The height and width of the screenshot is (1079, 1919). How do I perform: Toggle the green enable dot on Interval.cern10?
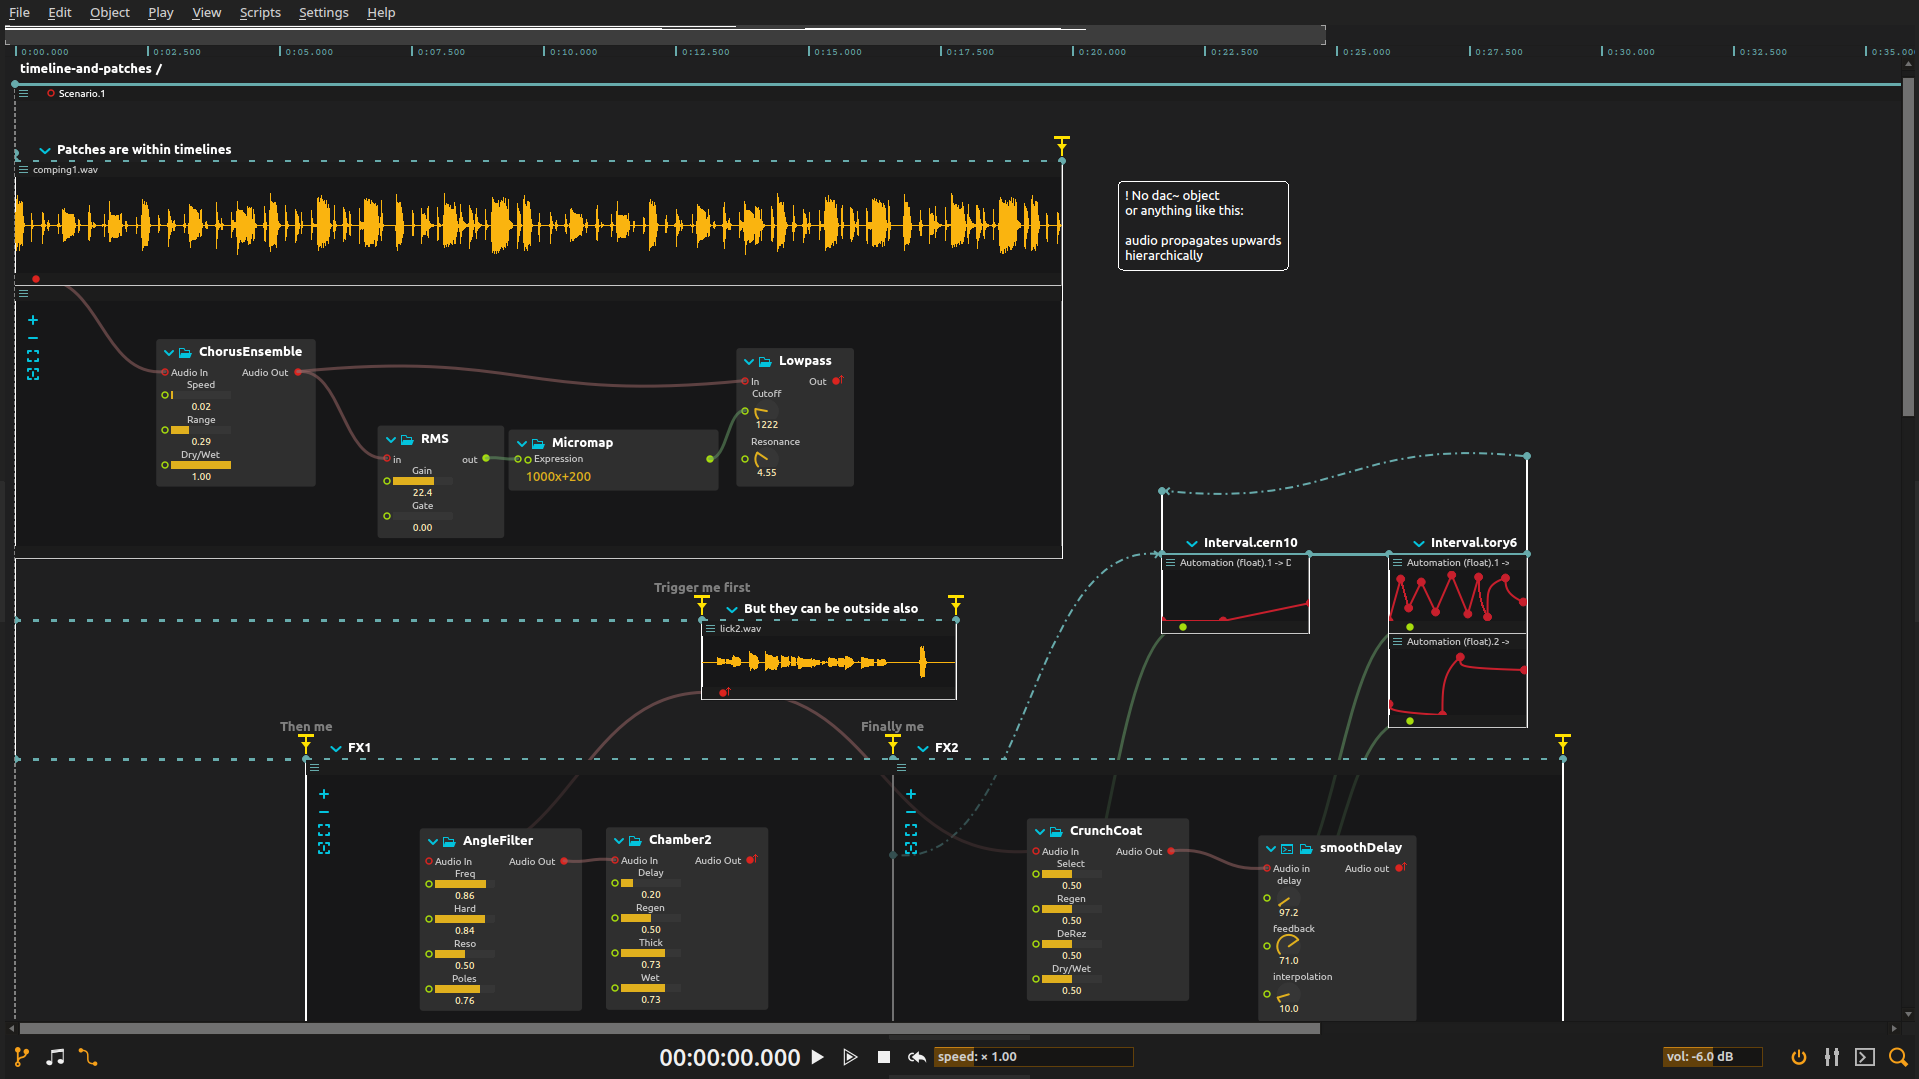[x=1183, y=627]
